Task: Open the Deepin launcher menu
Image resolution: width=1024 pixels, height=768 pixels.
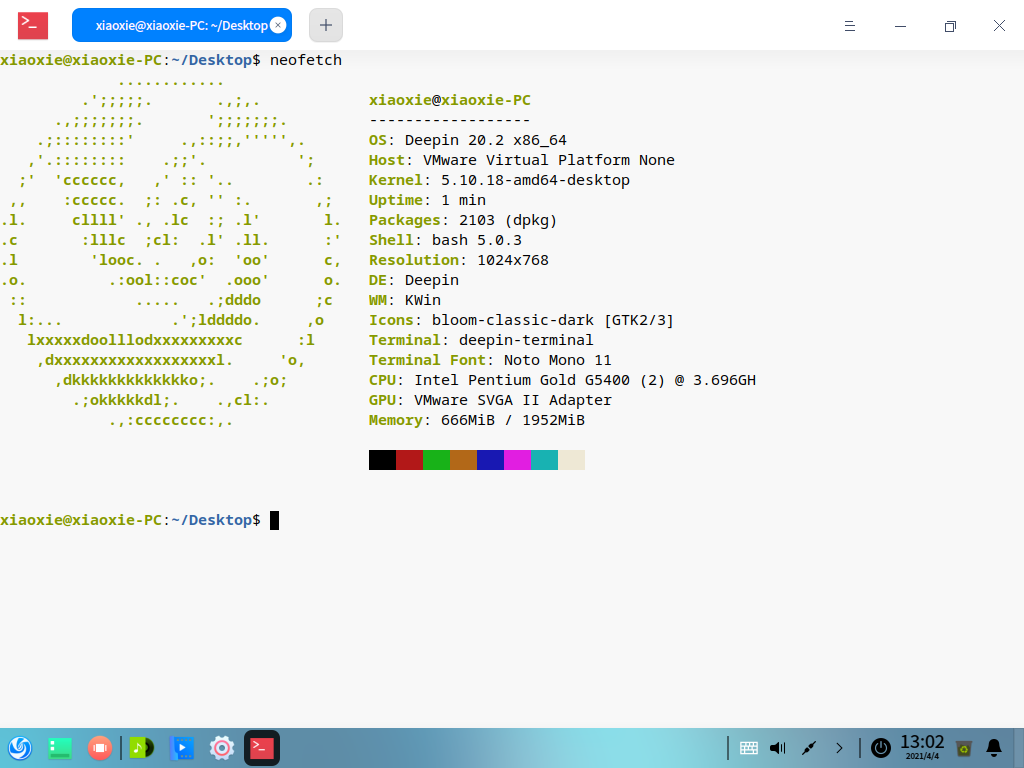Action: (x=19, y=747)
